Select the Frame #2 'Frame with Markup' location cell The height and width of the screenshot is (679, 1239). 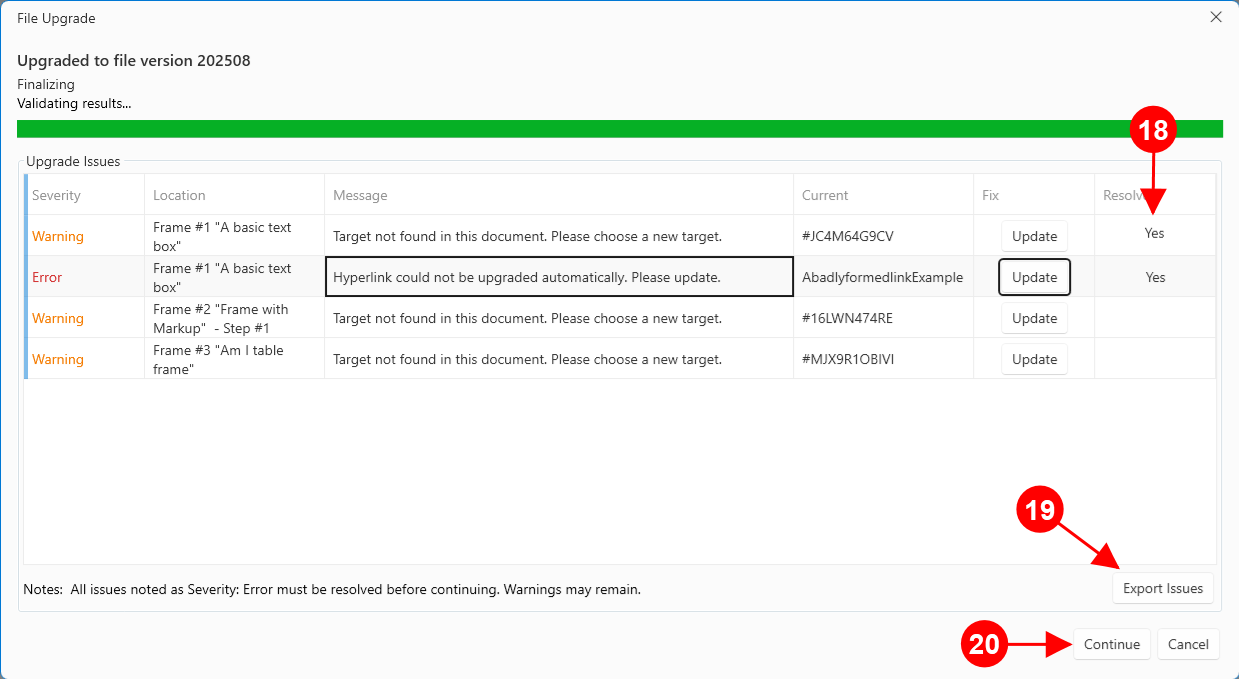click(x=221, y=318)
